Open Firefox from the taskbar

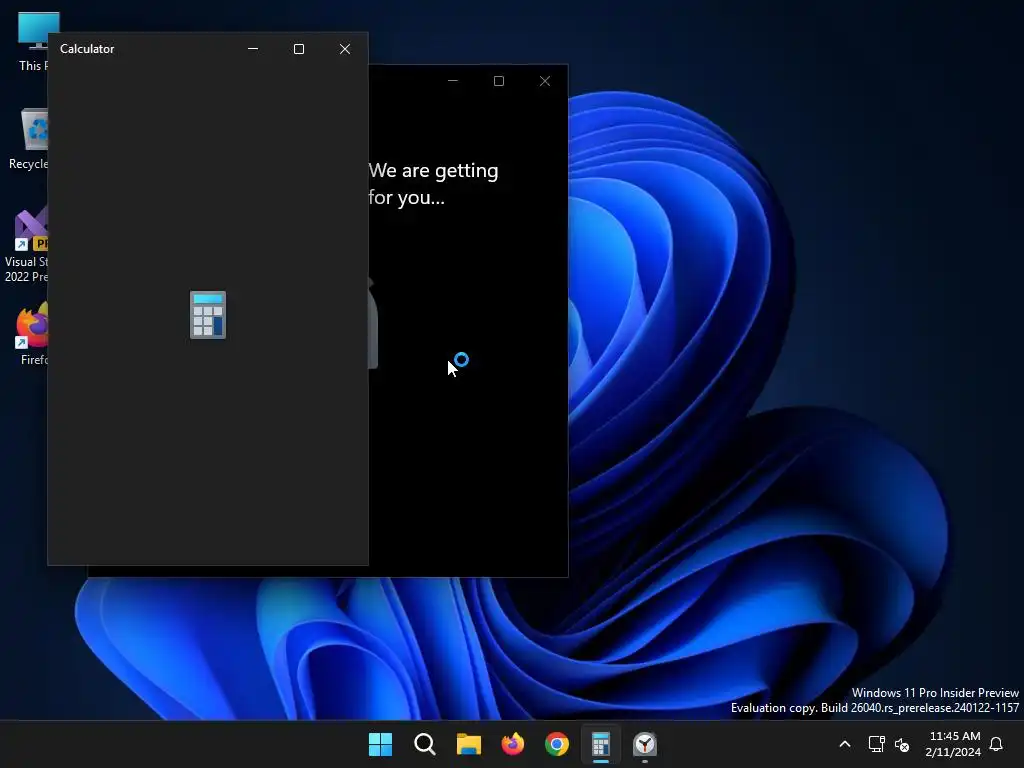tap(513, 744)
